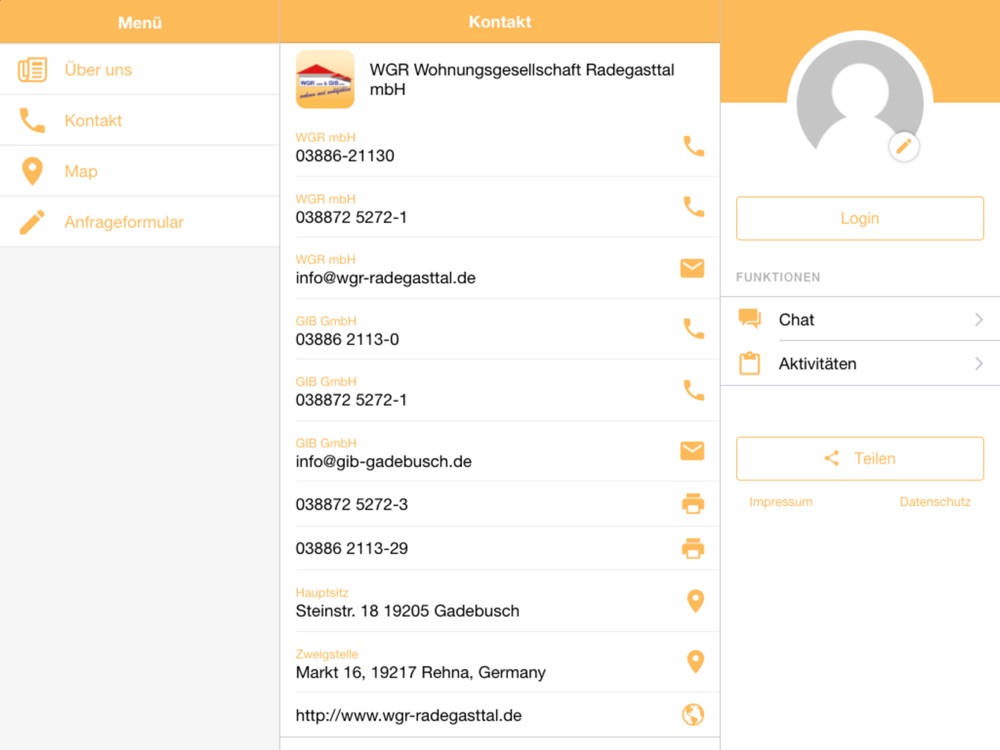Click the fax number 038872 5272-3
Screen dimensions: 1000x750
pyautogui.click(x=352, y=504)
